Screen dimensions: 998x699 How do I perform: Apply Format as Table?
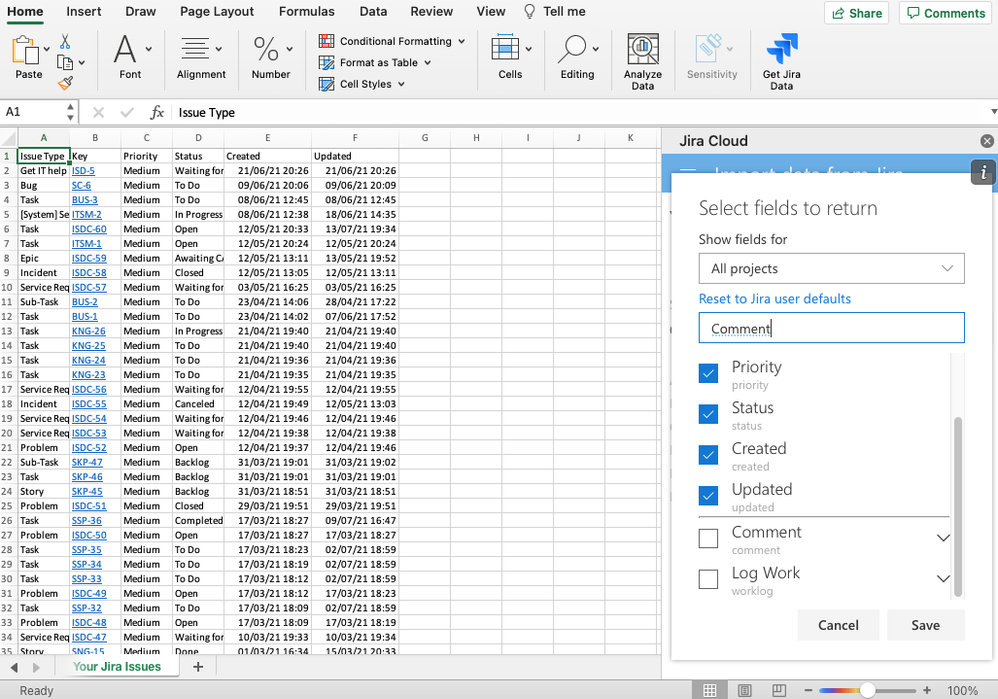[380, 63]
